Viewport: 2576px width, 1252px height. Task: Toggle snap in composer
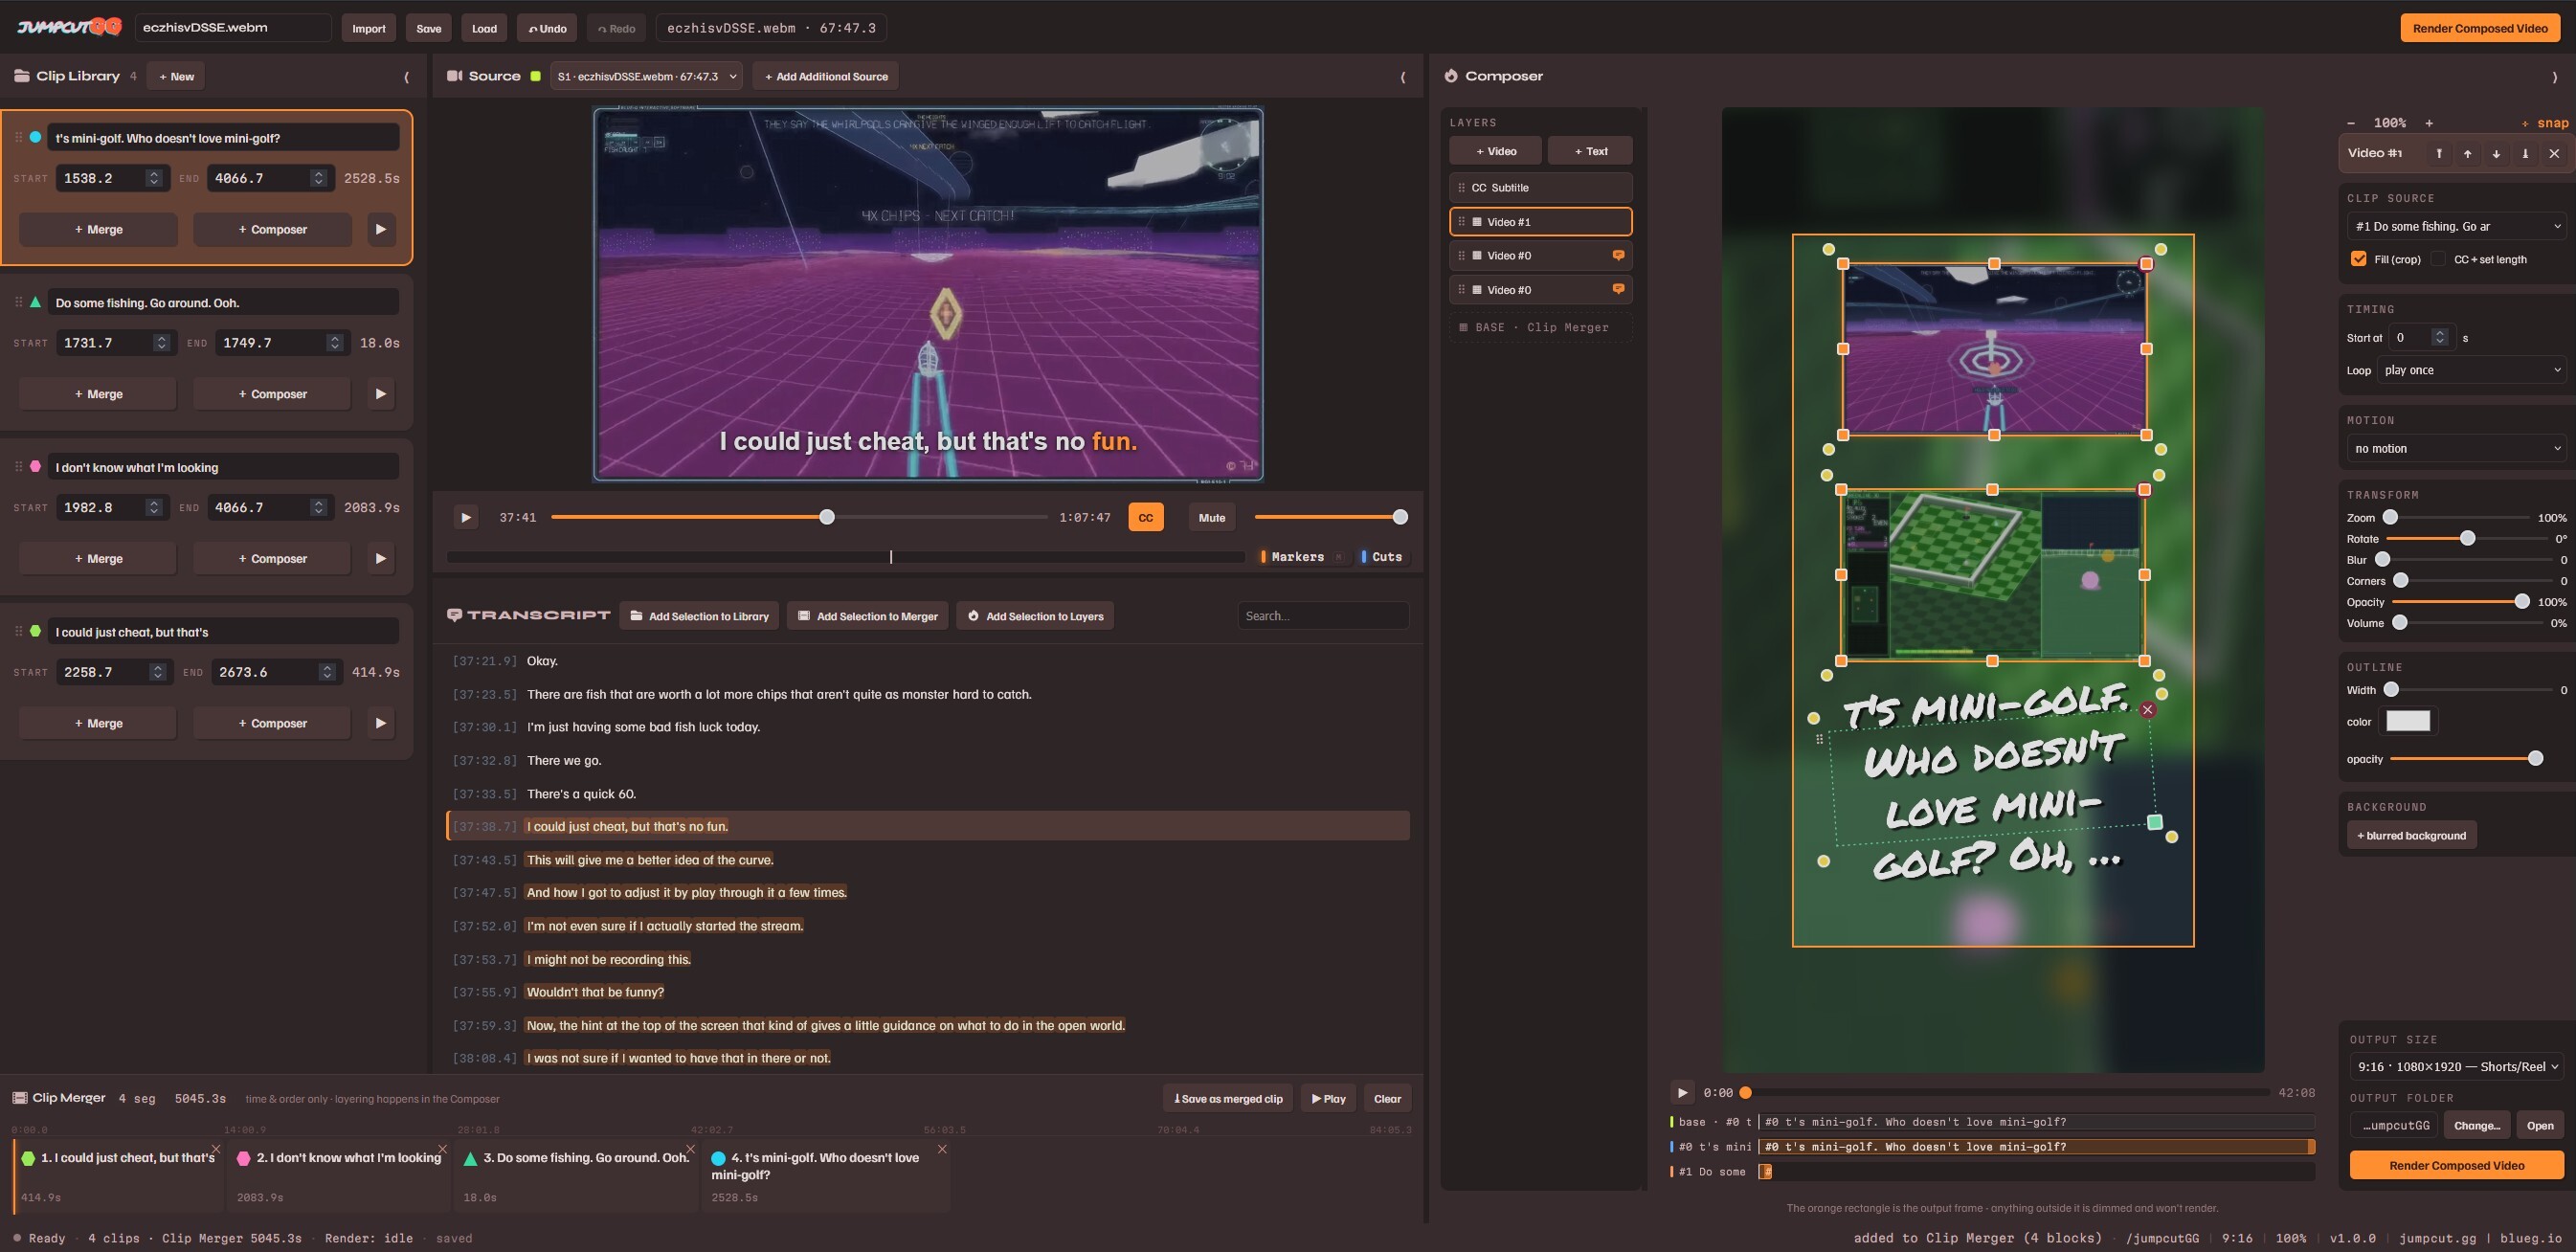2545,123
